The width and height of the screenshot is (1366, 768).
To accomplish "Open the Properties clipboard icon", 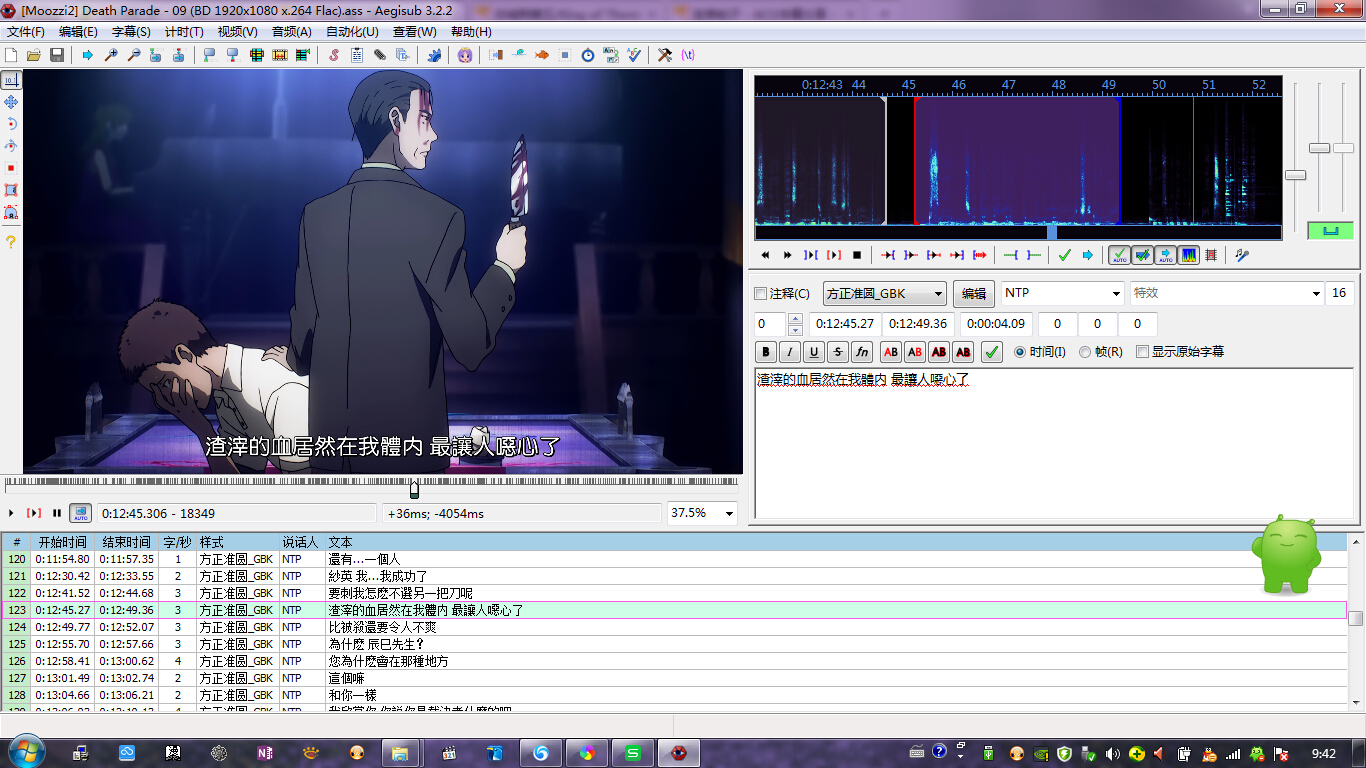I will (x=357, y=55).
